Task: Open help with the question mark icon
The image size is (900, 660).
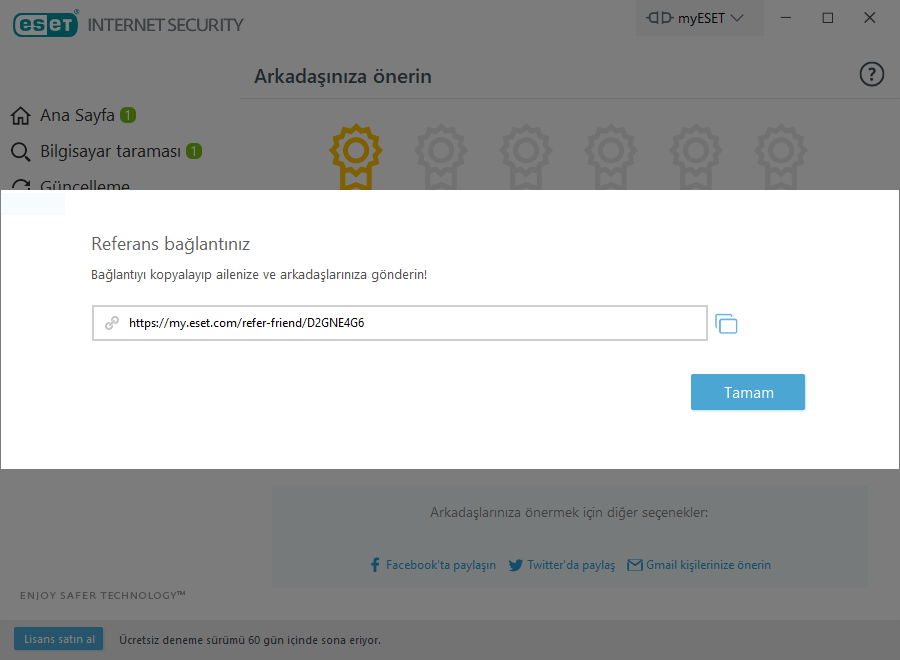Action: (x=871, y=75)
